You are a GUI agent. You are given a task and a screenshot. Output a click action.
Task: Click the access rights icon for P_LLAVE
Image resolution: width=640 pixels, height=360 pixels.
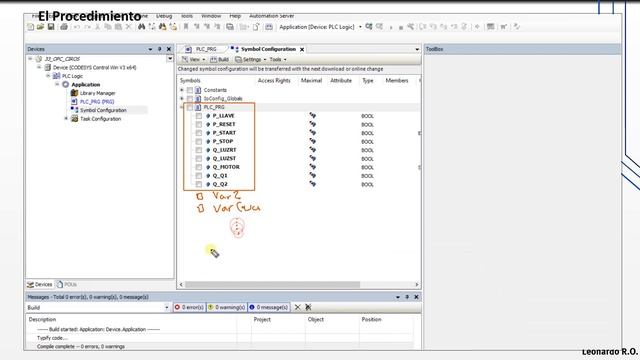click(x=312, y=116)
